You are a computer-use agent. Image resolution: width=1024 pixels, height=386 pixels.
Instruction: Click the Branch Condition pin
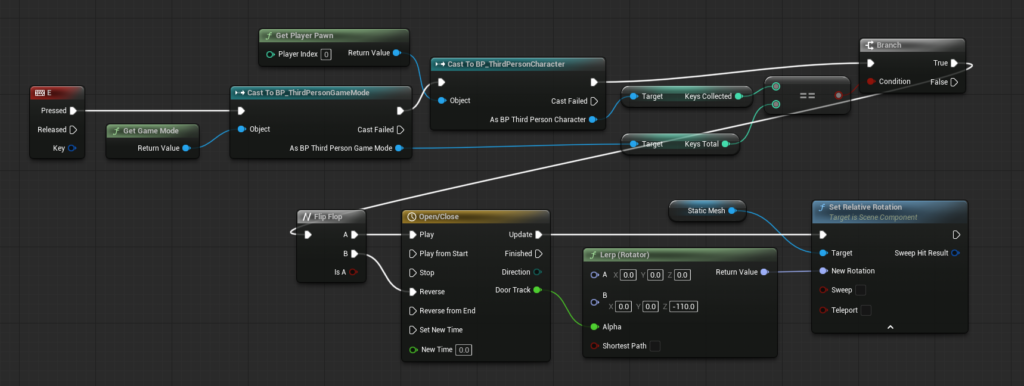[x=871, y=82]
